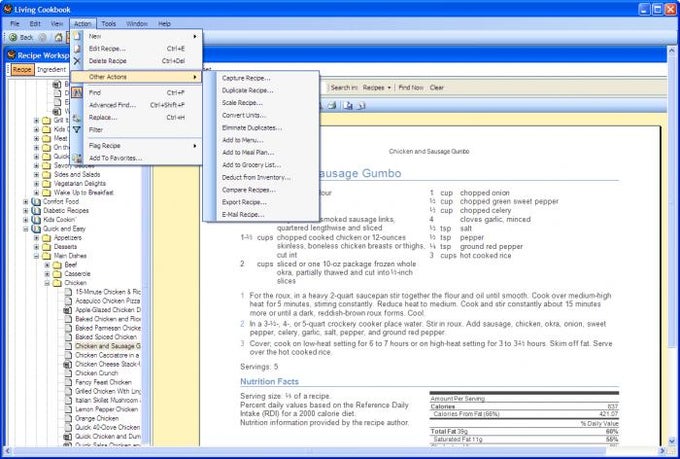
Task: Click the Filter funnel icon in menu
Action: pos(77,130)
